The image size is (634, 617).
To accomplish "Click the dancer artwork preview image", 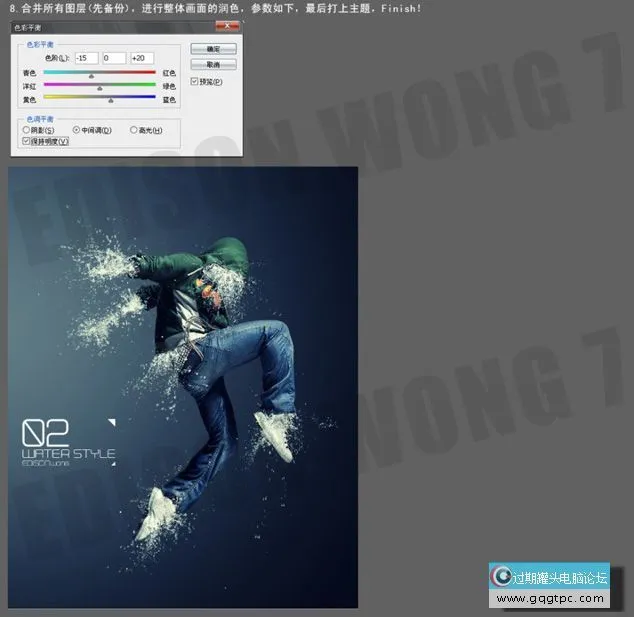I will (x=183, y=387).
